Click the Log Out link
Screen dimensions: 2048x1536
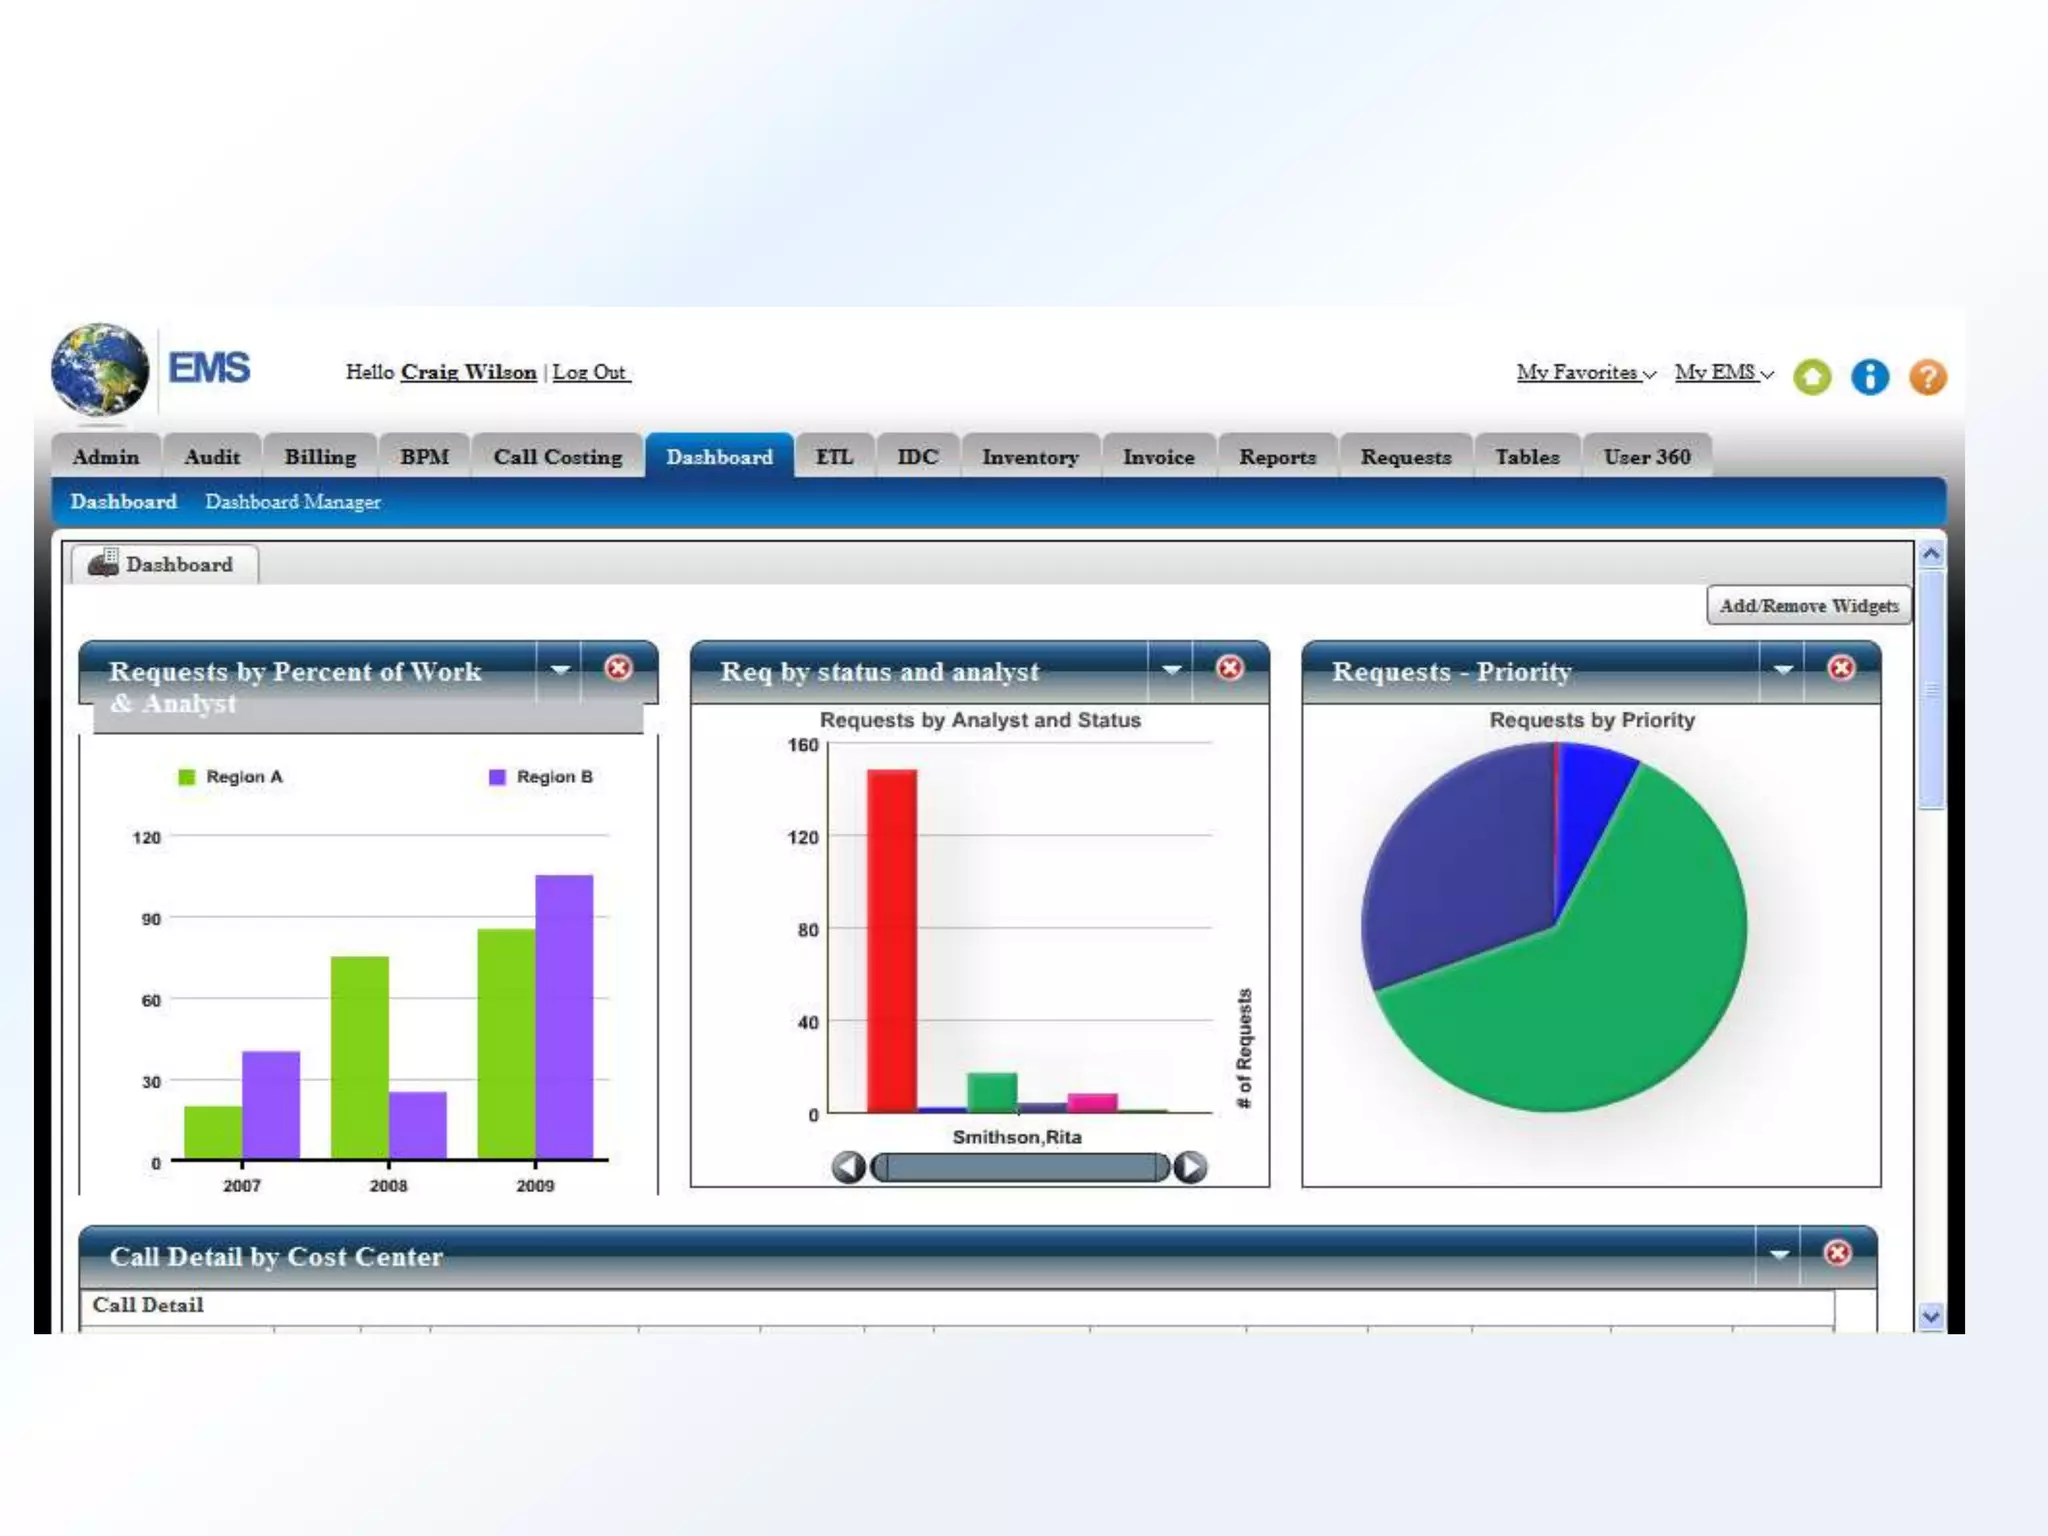pyautogui.click(x=589, y=372)
